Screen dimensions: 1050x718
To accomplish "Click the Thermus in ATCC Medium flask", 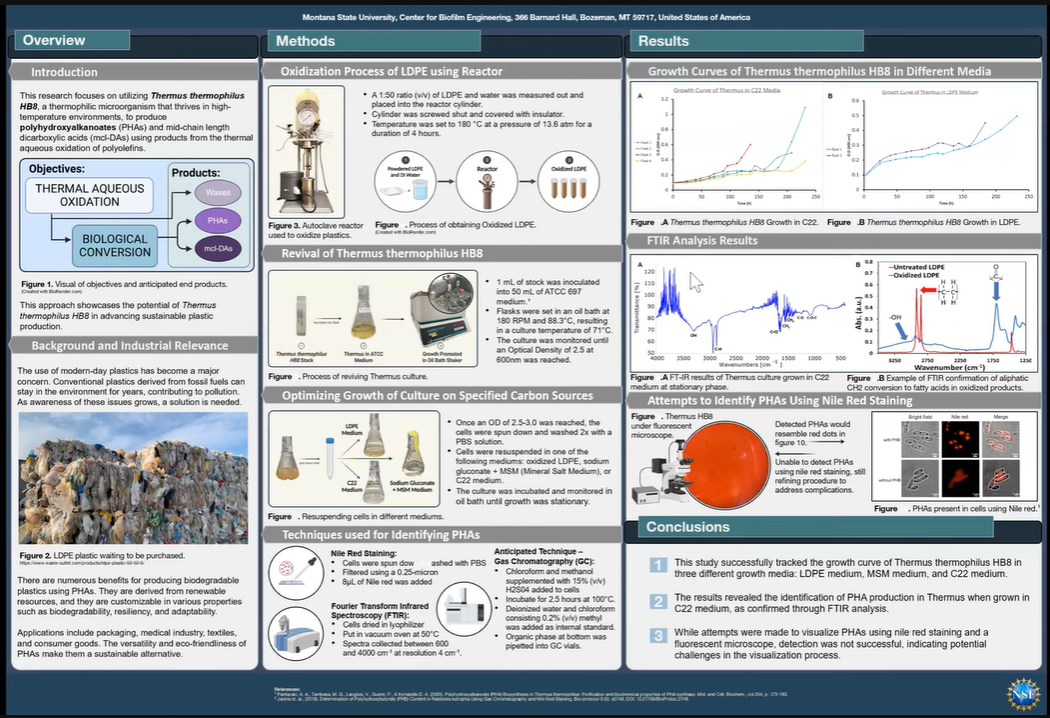I will point(364,313).
